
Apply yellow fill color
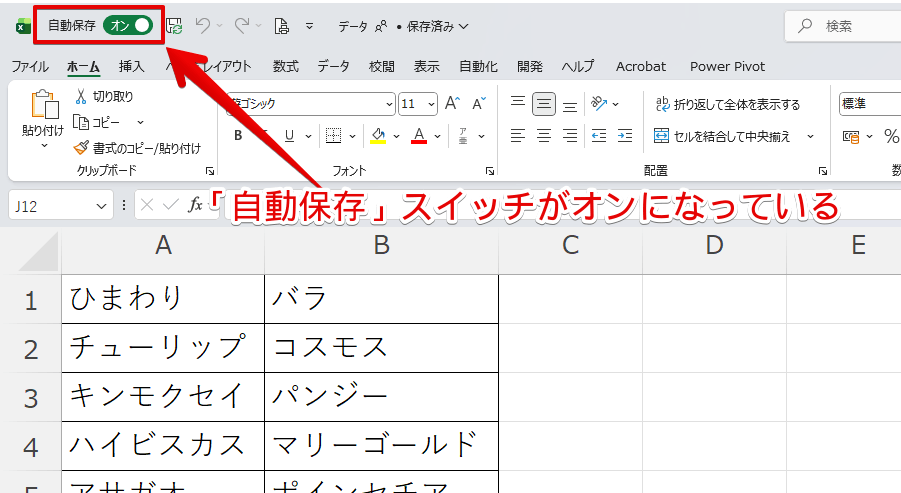point(378,136)
